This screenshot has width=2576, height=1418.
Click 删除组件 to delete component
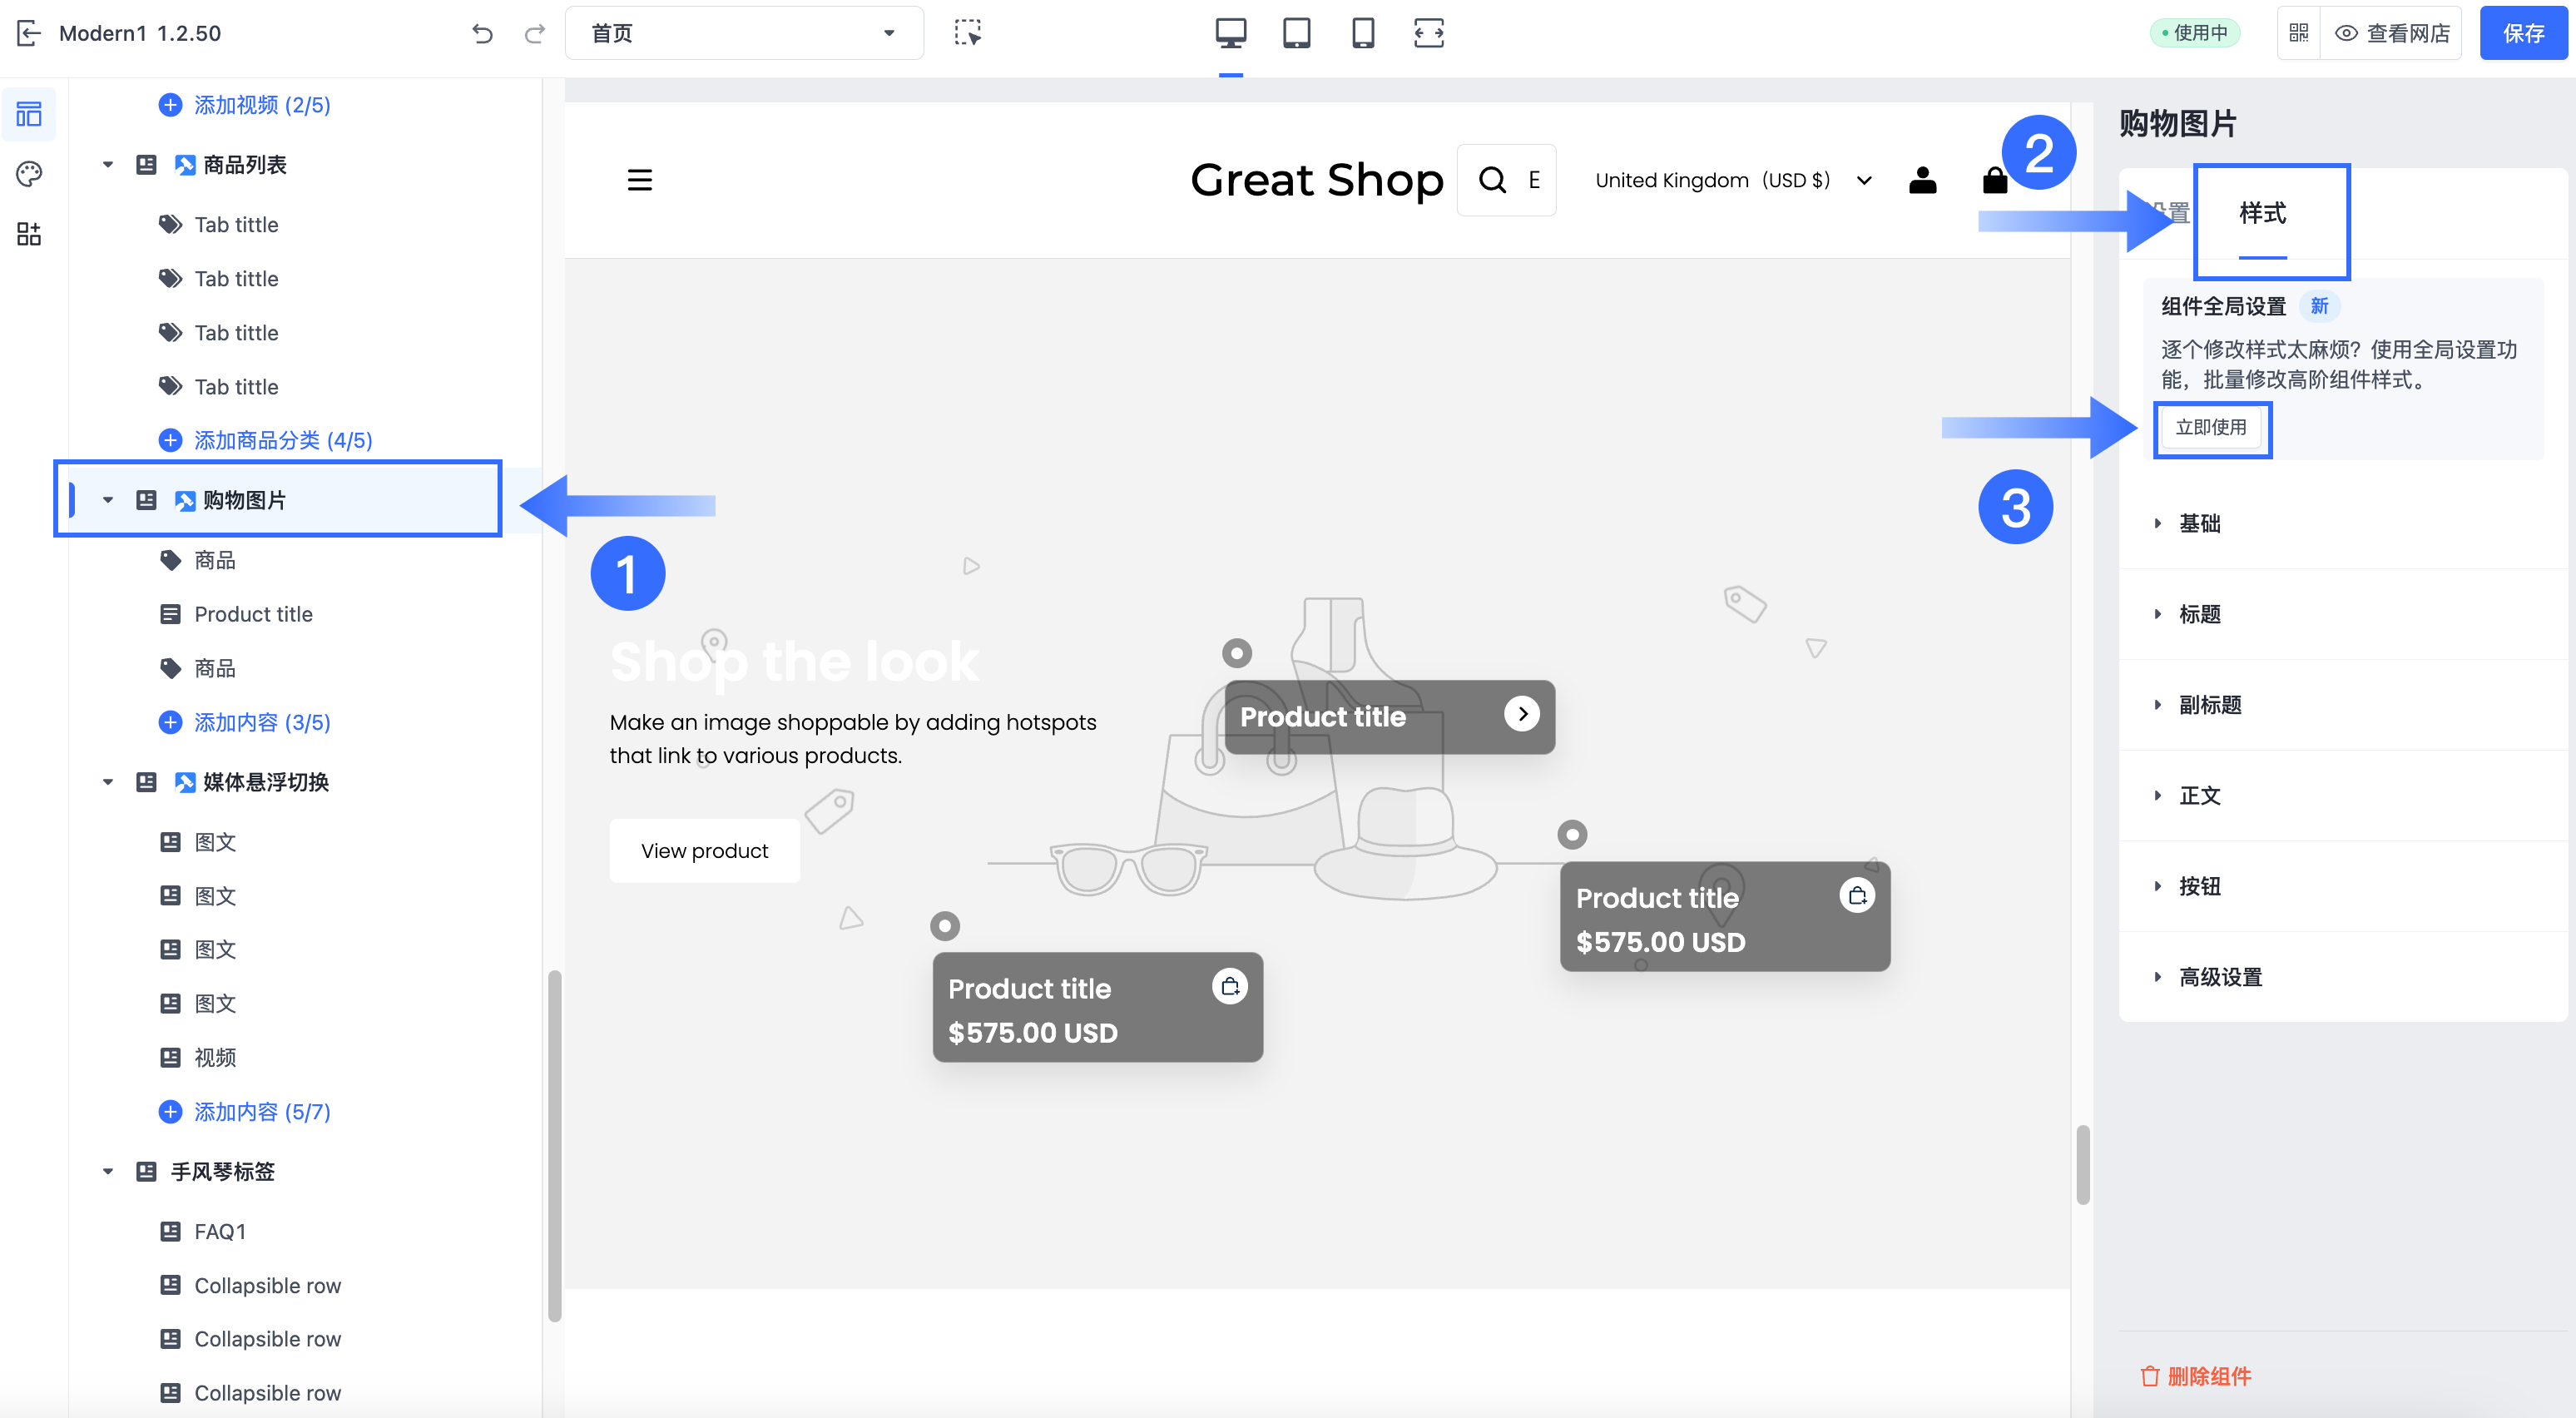(x=2196, y=1376)
